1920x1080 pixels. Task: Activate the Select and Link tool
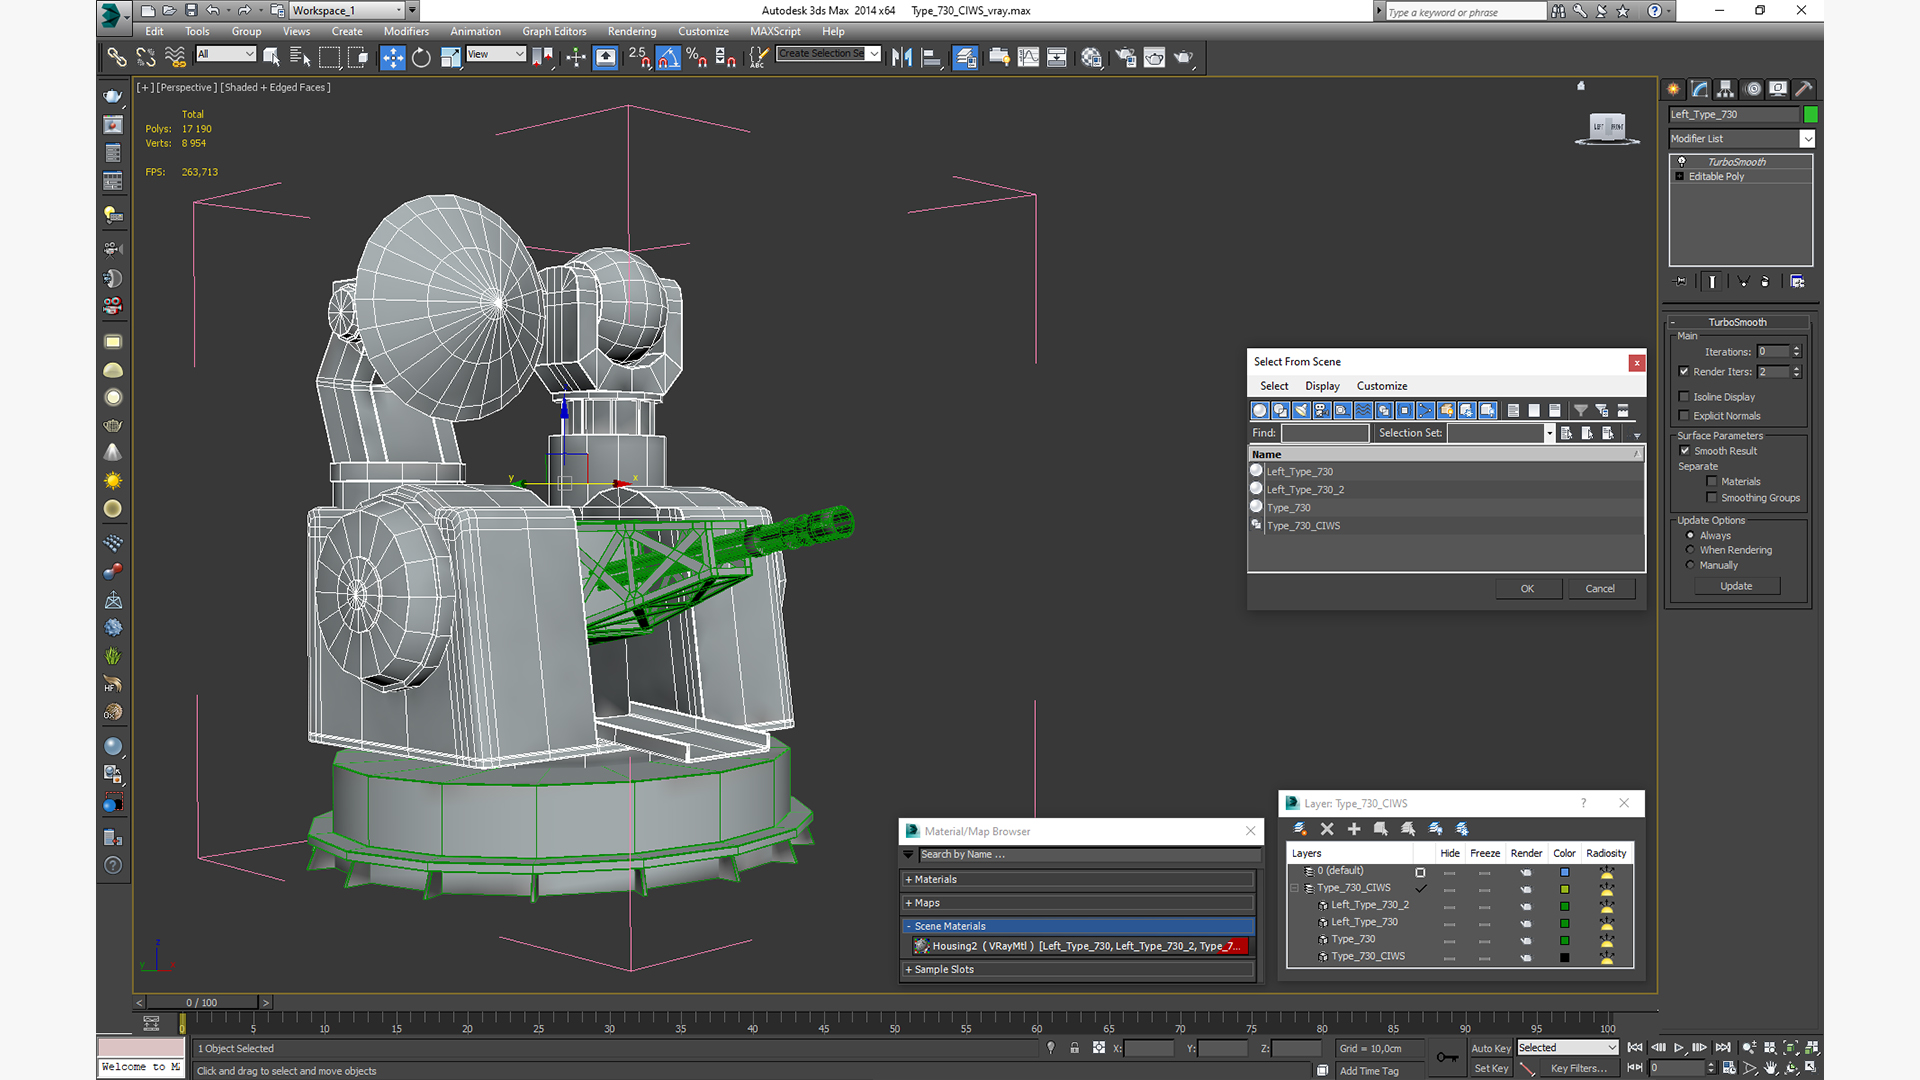pos(117,57)
